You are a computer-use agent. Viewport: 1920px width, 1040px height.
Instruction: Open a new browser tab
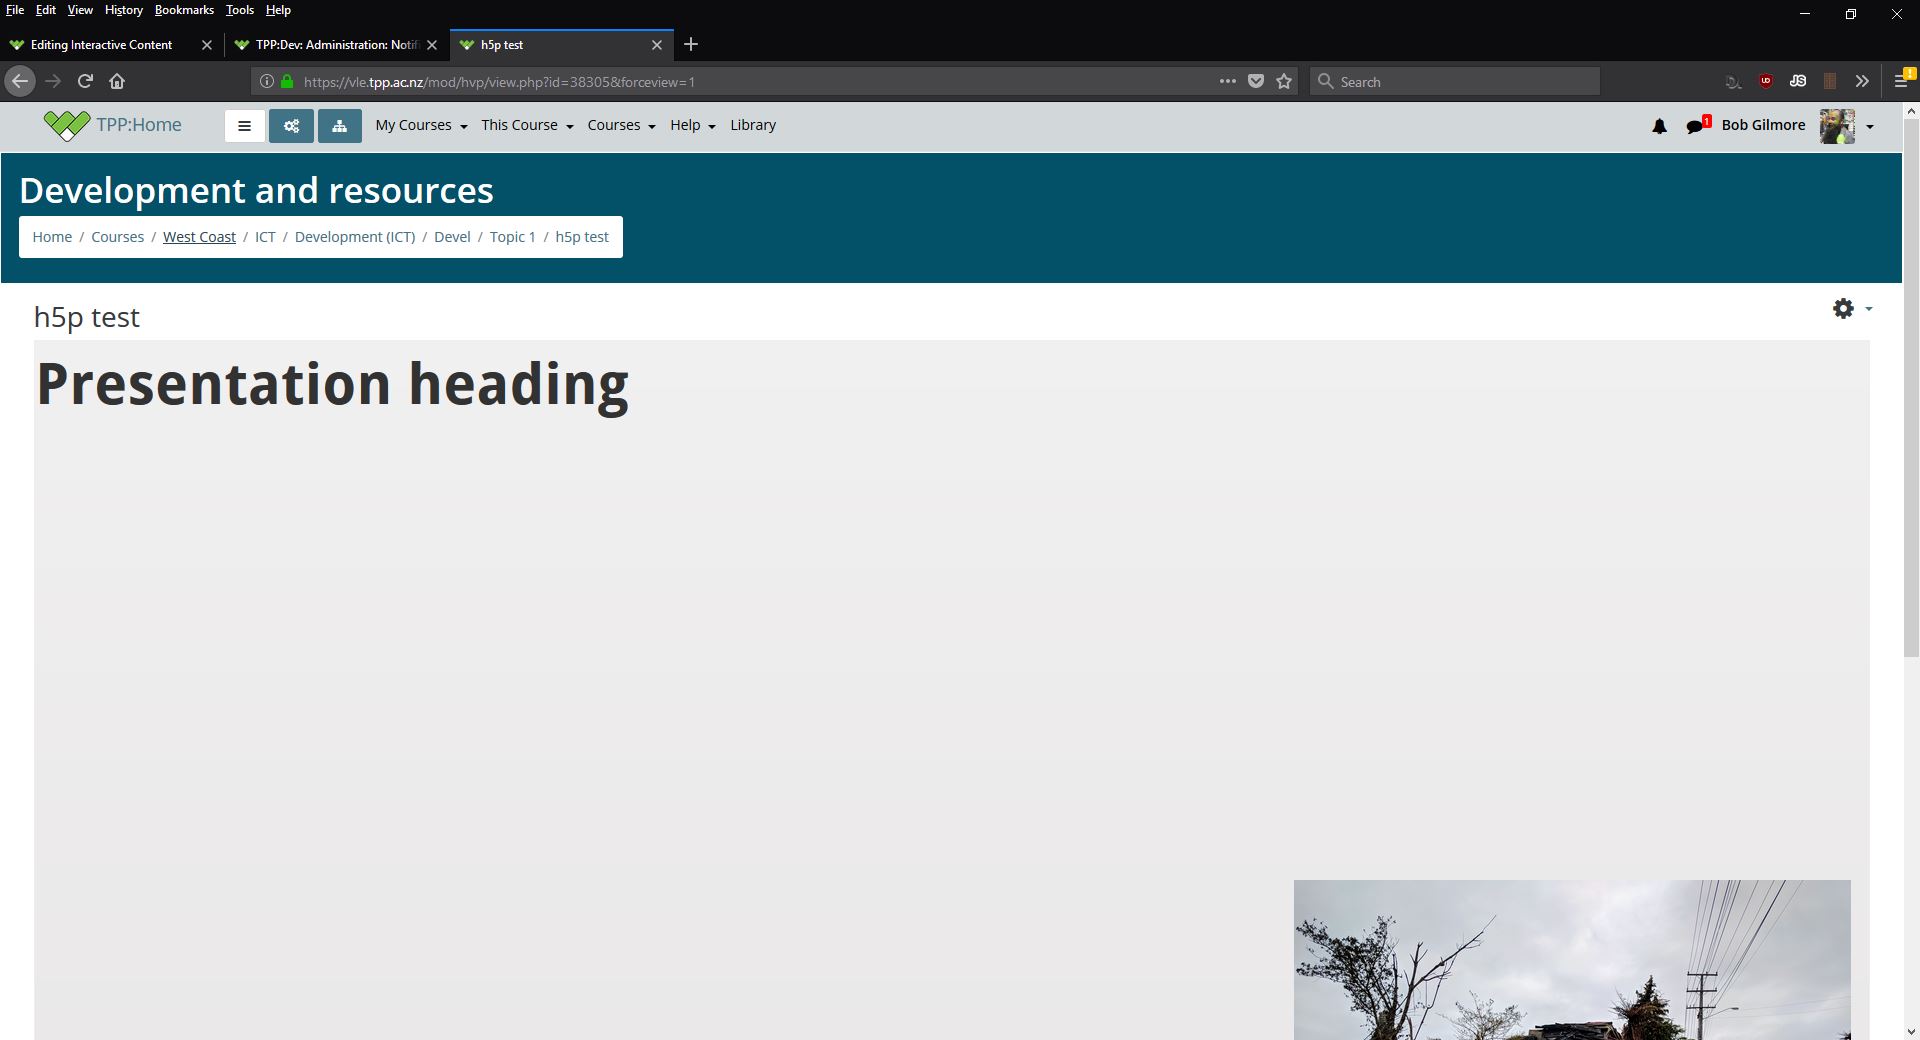click(x=691, y=44)
